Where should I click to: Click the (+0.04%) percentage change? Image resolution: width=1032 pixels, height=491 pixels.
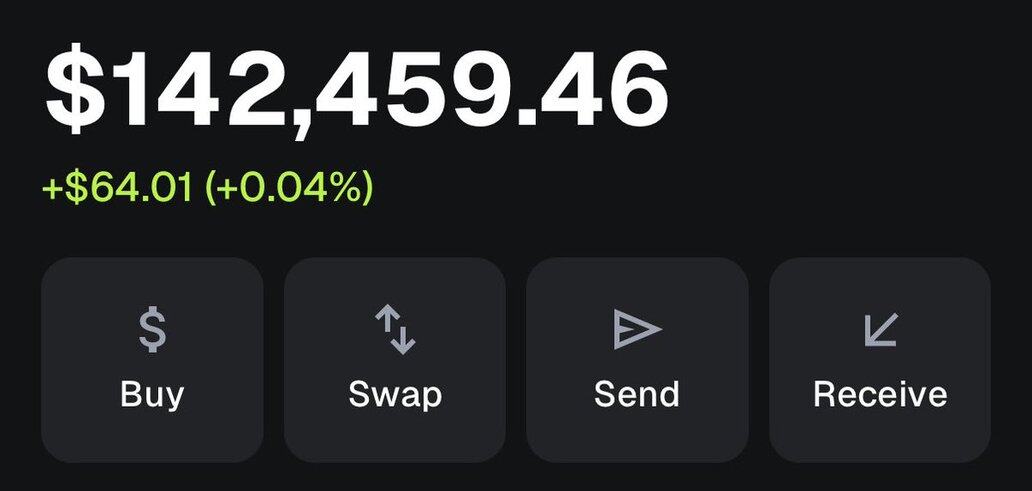(289, 187)
